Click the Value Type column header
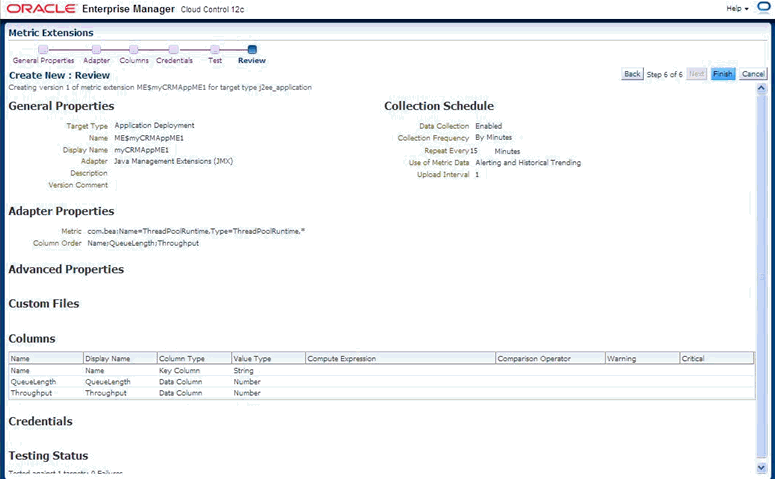Viewport: 775px width, 481px height. click(268, 358)
